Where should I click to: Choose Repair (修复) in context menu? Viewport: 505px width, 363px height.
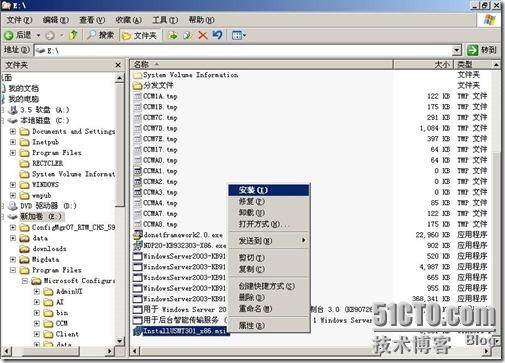click(269, 201)
